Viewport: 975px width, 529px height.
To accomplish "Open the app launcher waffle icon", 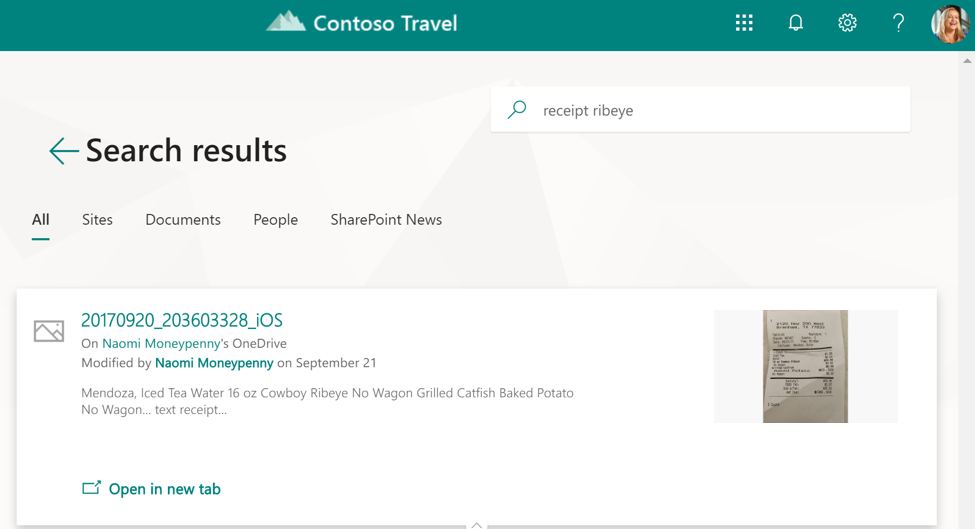I will click(x=744, y=23).
